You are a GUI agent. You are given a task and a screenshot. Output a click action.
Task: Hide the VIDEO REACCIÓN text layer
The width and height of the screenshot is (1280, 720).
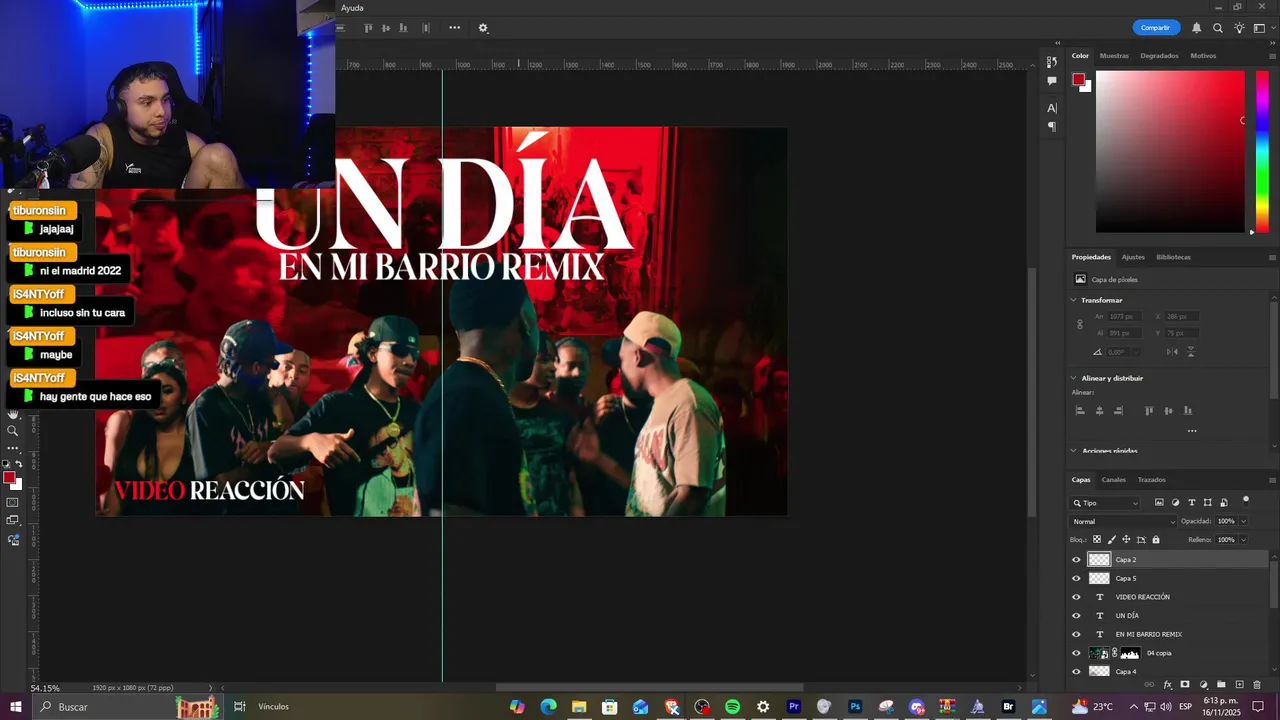point(1076,597)
